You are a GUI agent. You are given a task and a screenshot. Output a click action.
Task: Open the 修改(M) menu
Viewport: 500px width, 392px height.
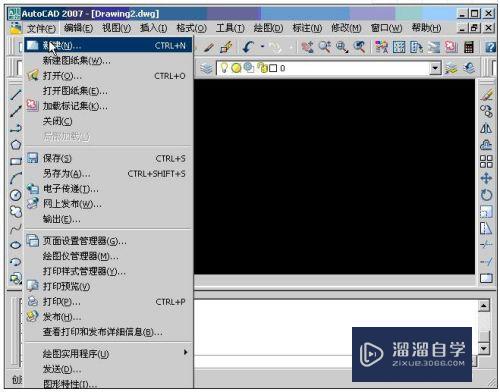click(346, 28)
